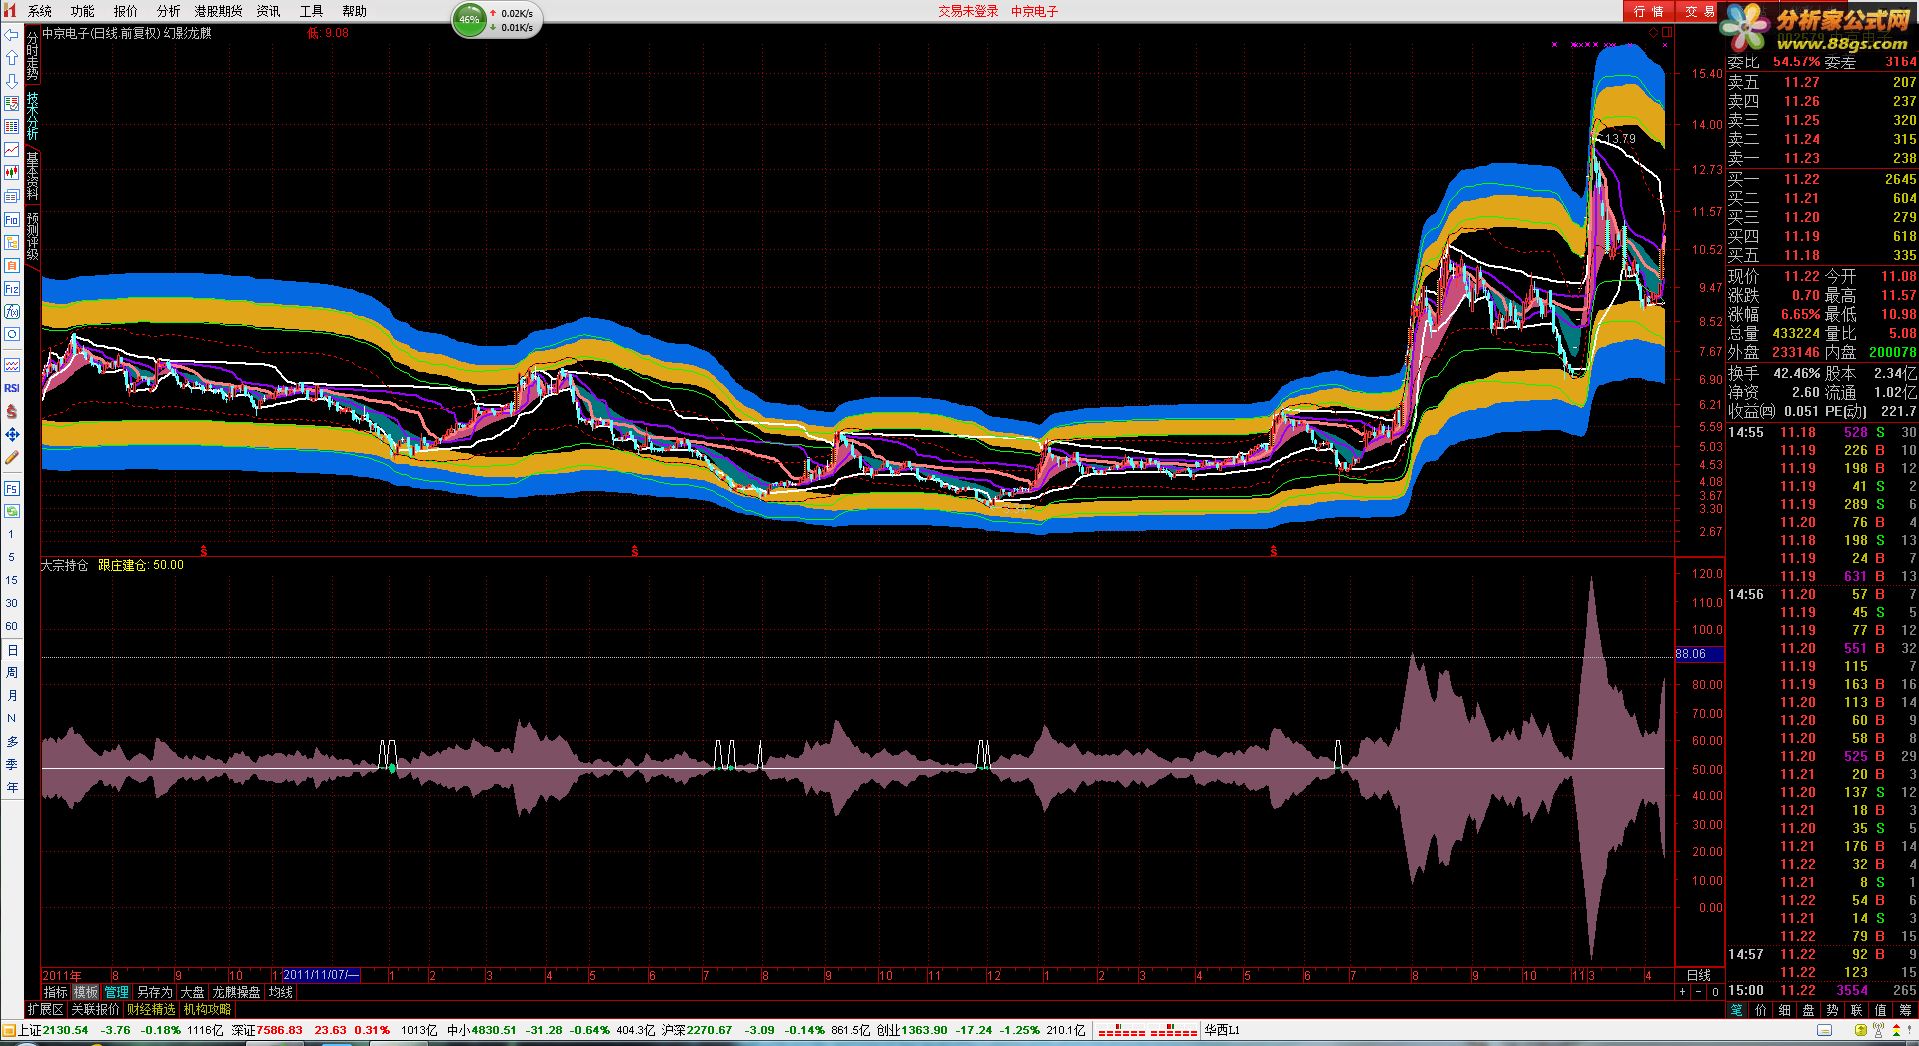Click the blue-bordered box icon in status bar
This screenshot has height=1046, width=1919.
point(1825,1030)
